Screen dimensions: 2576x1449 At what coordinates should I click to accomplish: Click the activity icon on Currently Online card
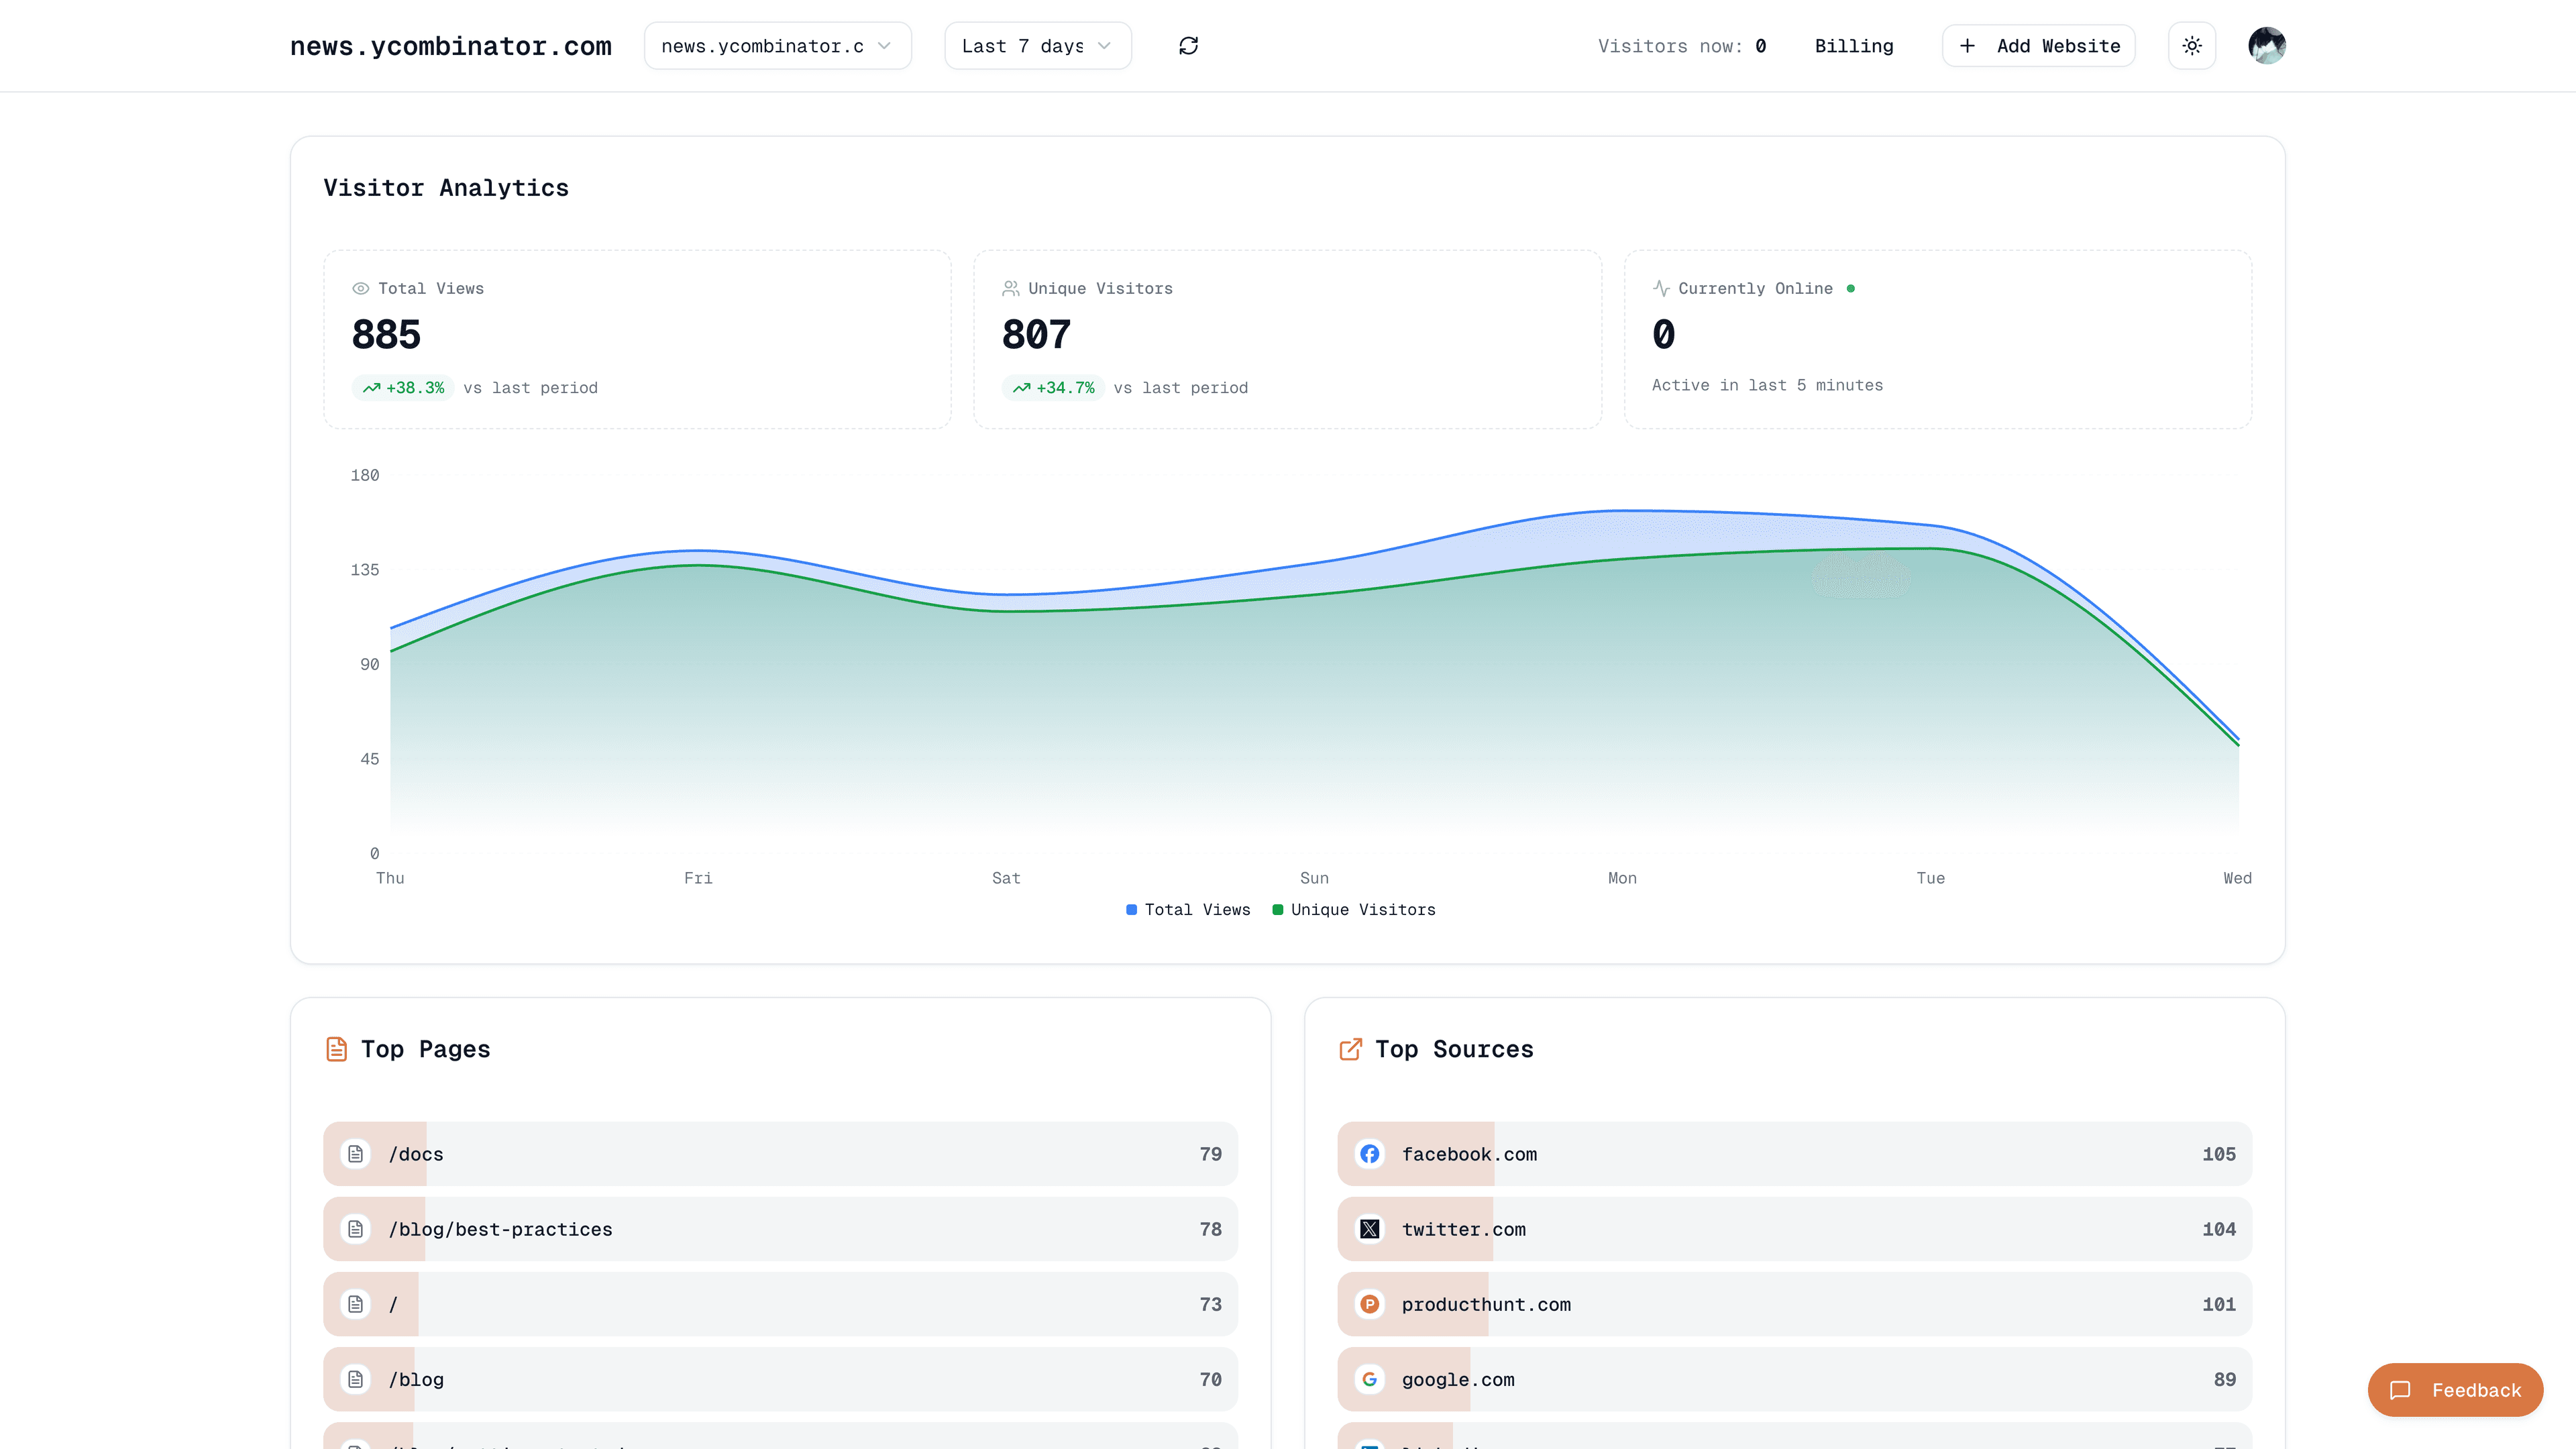pos(1660,288)
